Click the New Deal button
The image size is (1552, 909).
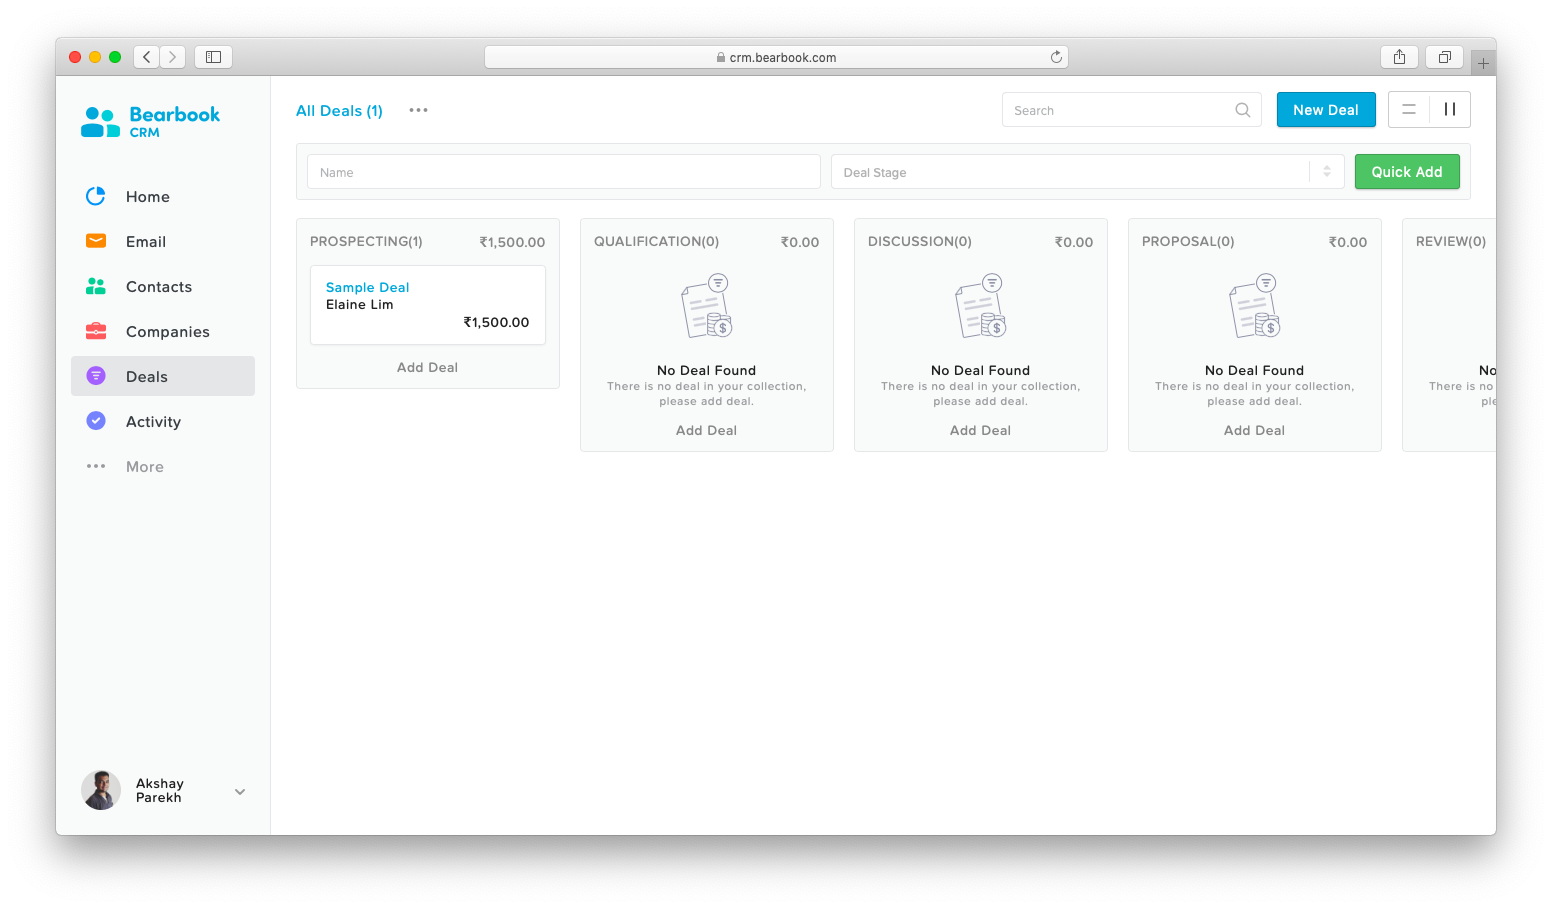(x=1326, y=110)
